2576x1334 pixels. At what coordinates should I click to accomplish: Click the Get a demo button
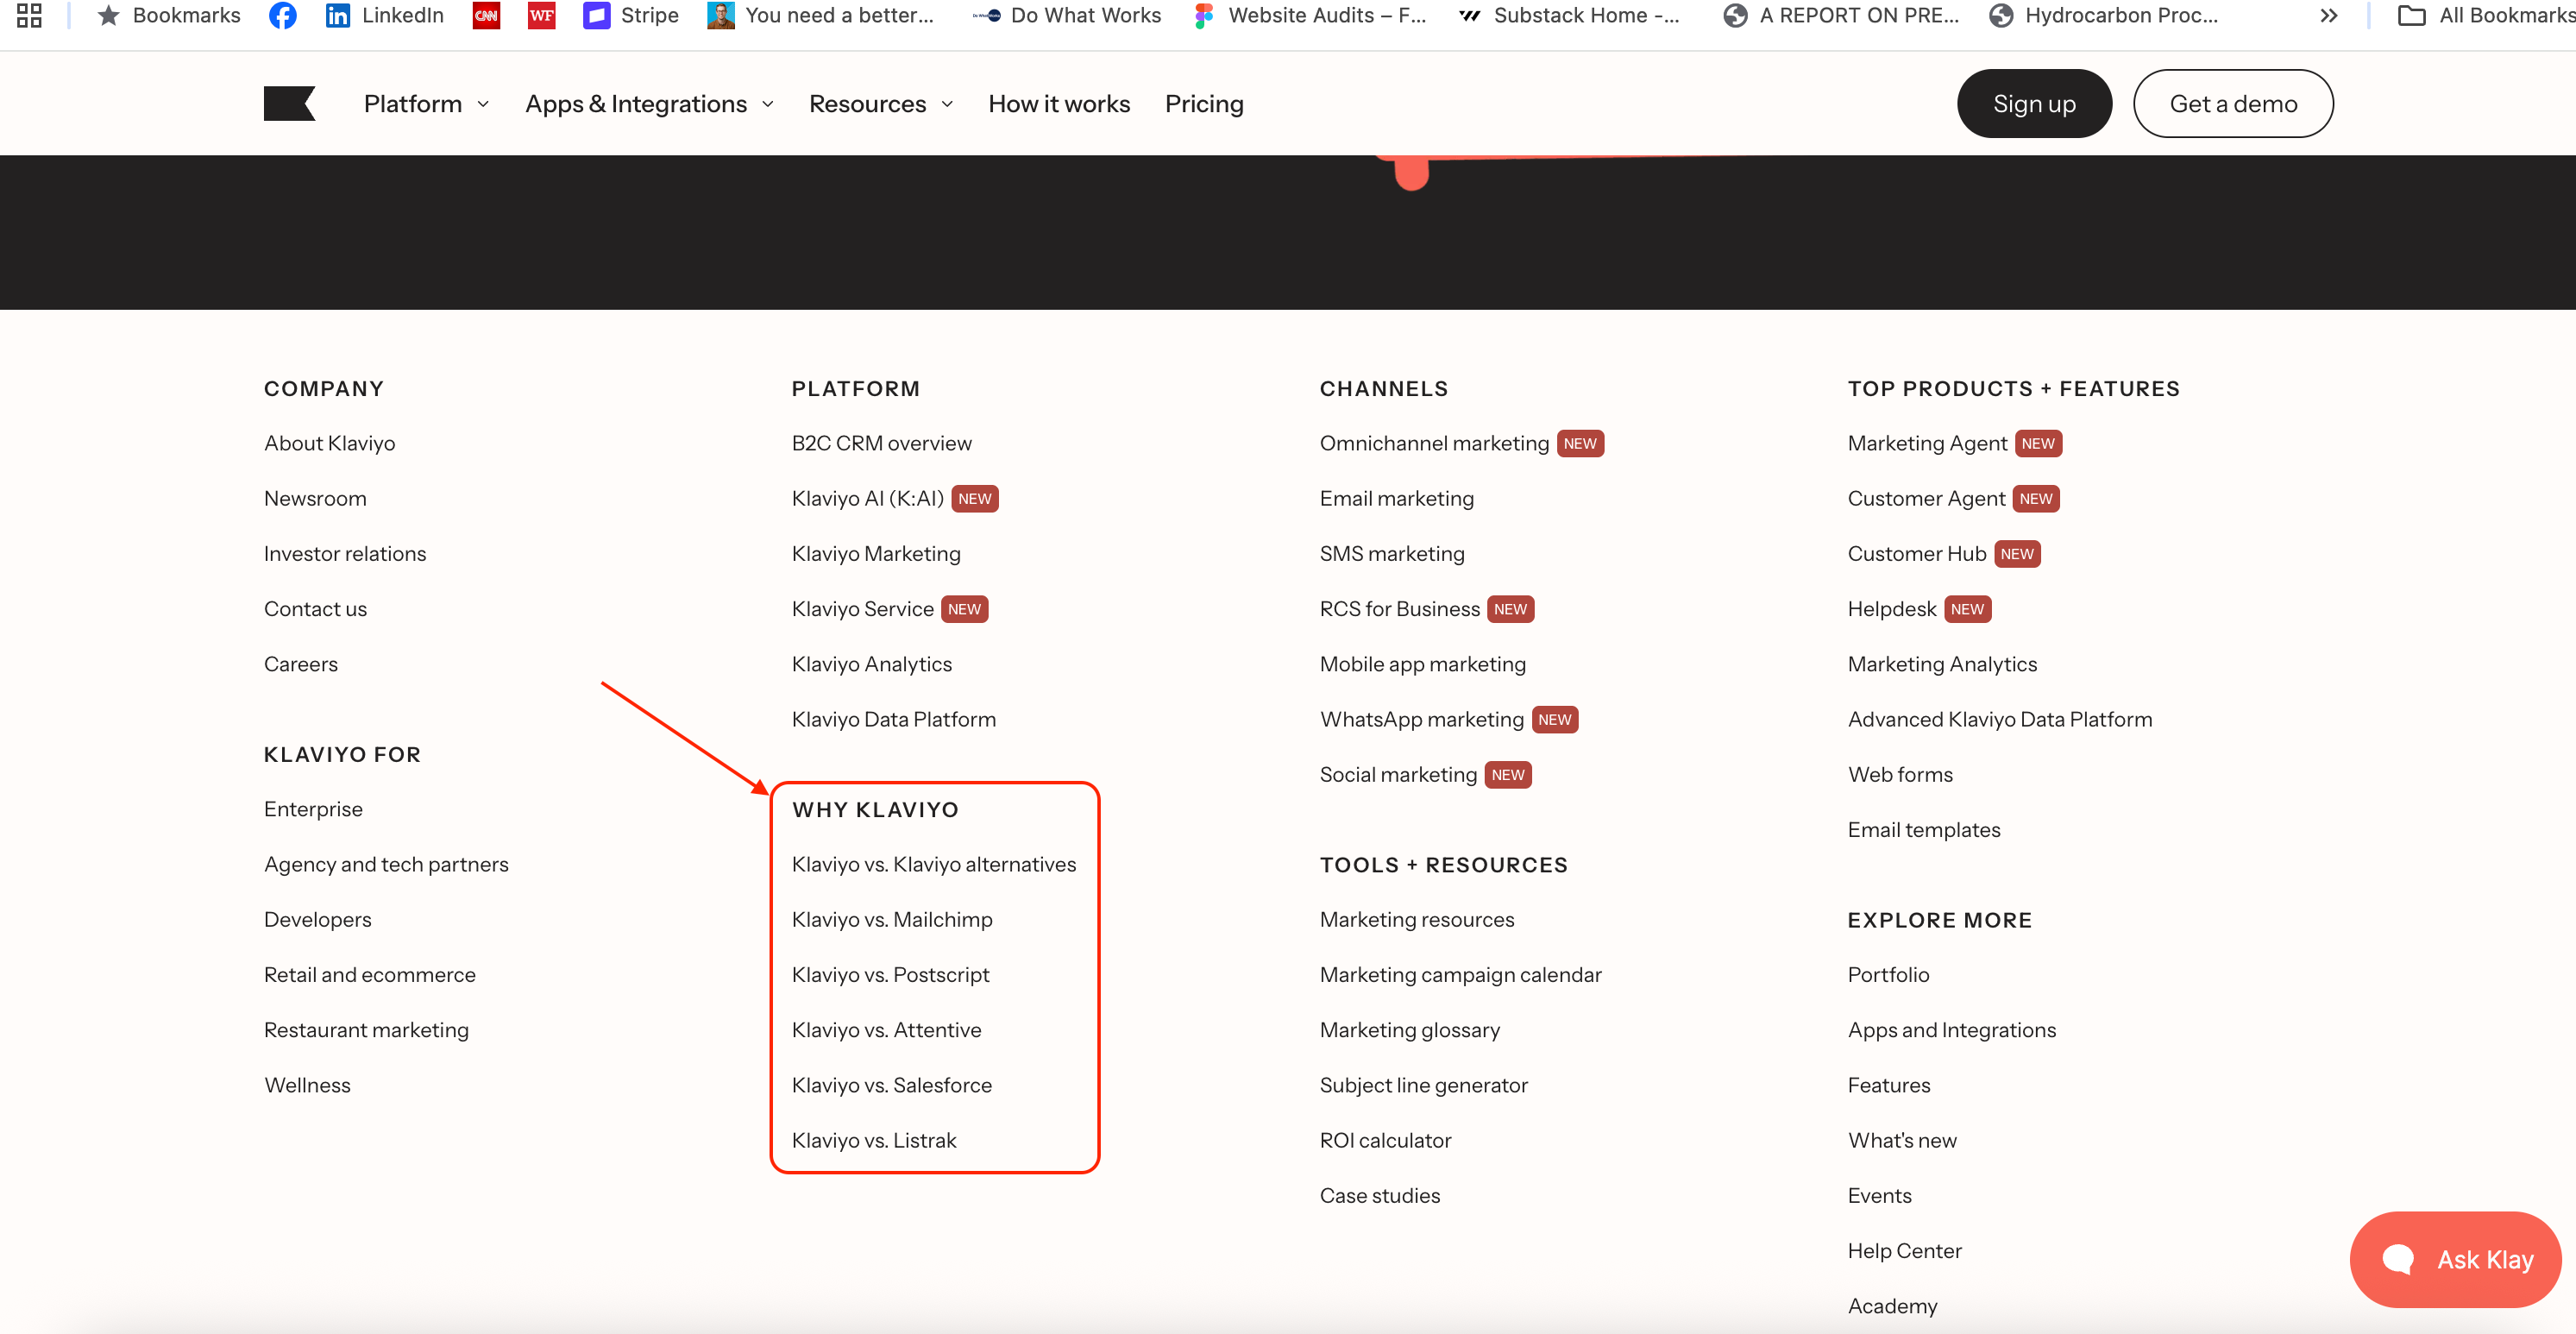tap(2233, 103)
